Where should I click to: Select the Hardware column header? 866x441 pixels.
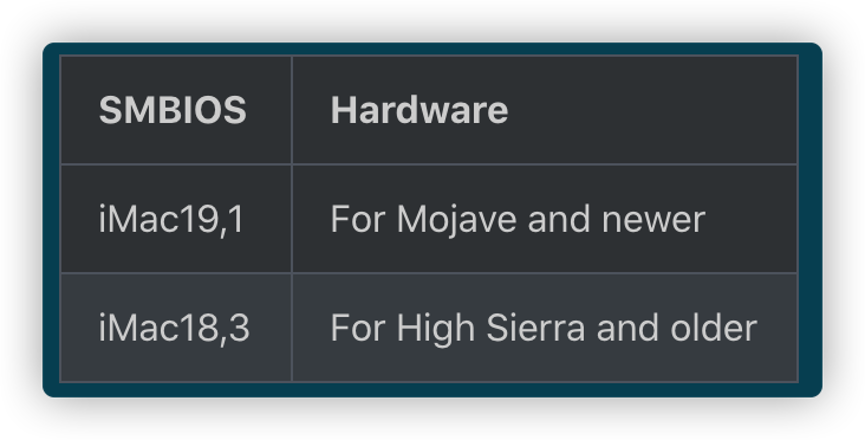tap(545, 109)
